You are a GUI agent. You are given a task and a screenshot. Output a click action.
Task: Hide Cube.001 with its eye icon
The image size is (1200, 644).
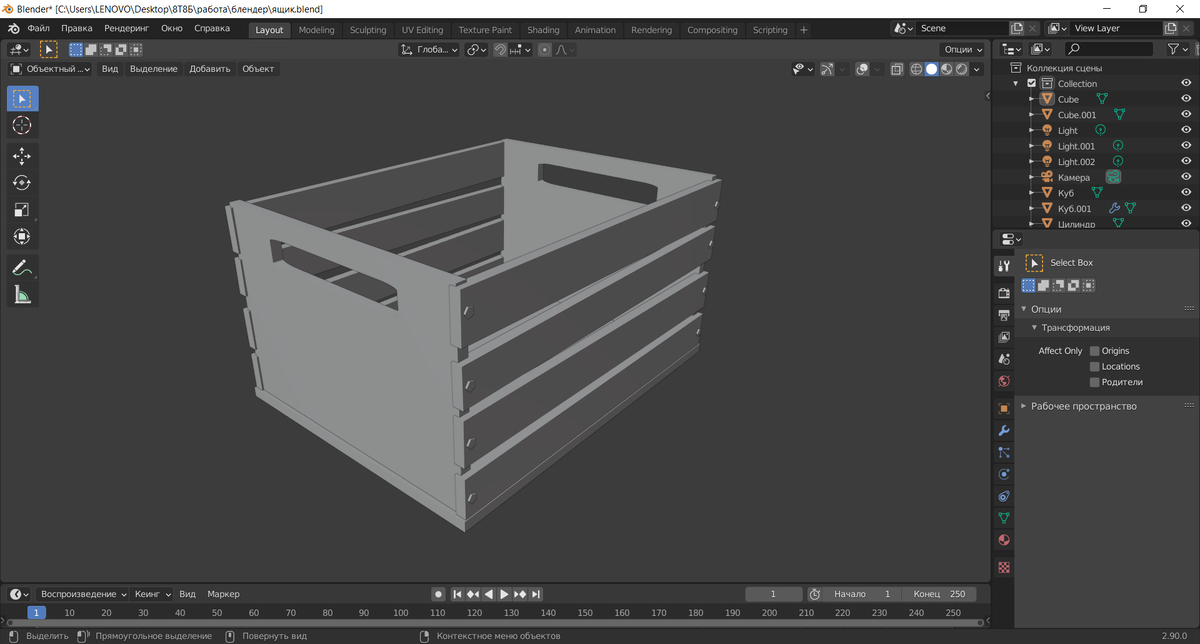[x=1186, y=115]
